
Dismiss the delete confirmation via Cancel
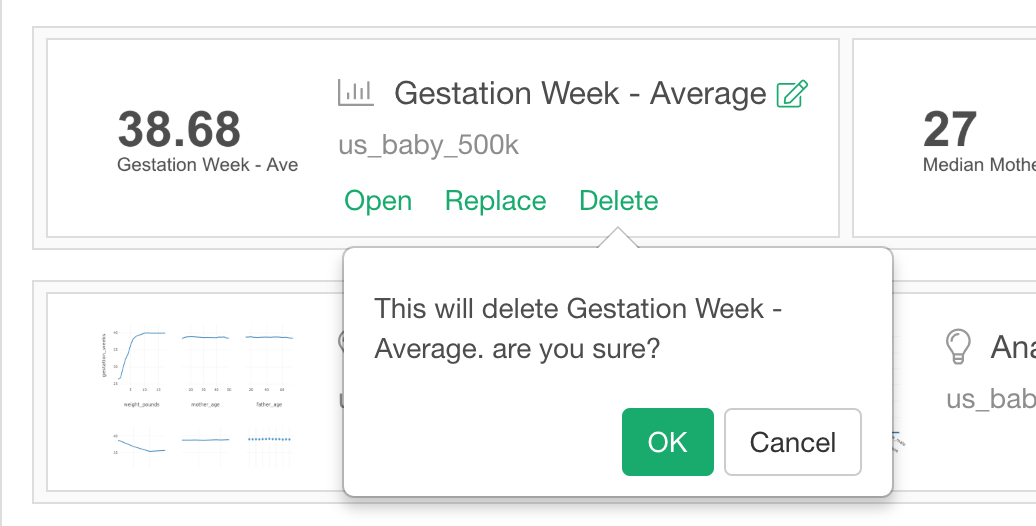click(792, 442)
